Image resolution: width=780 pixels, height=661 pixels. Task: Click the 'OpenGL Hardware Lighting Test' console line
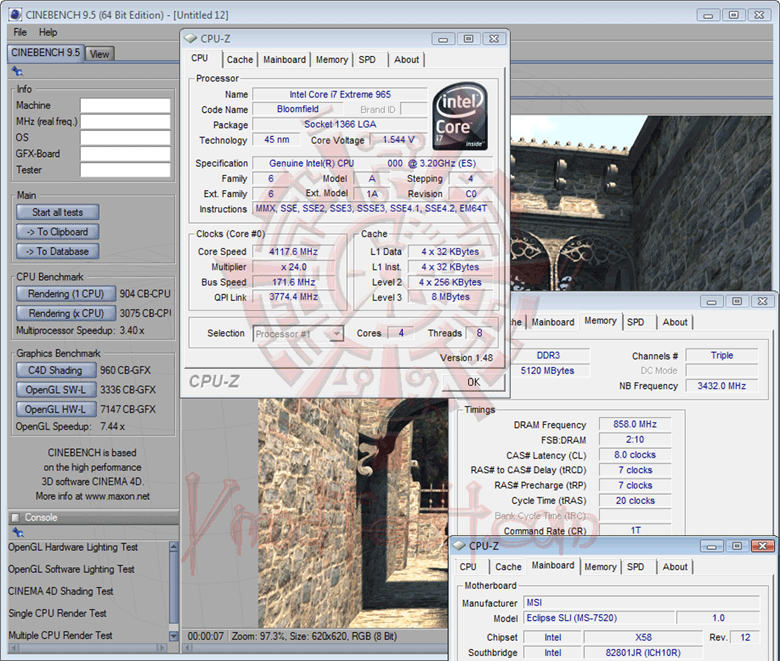click(x=73, y=547)
